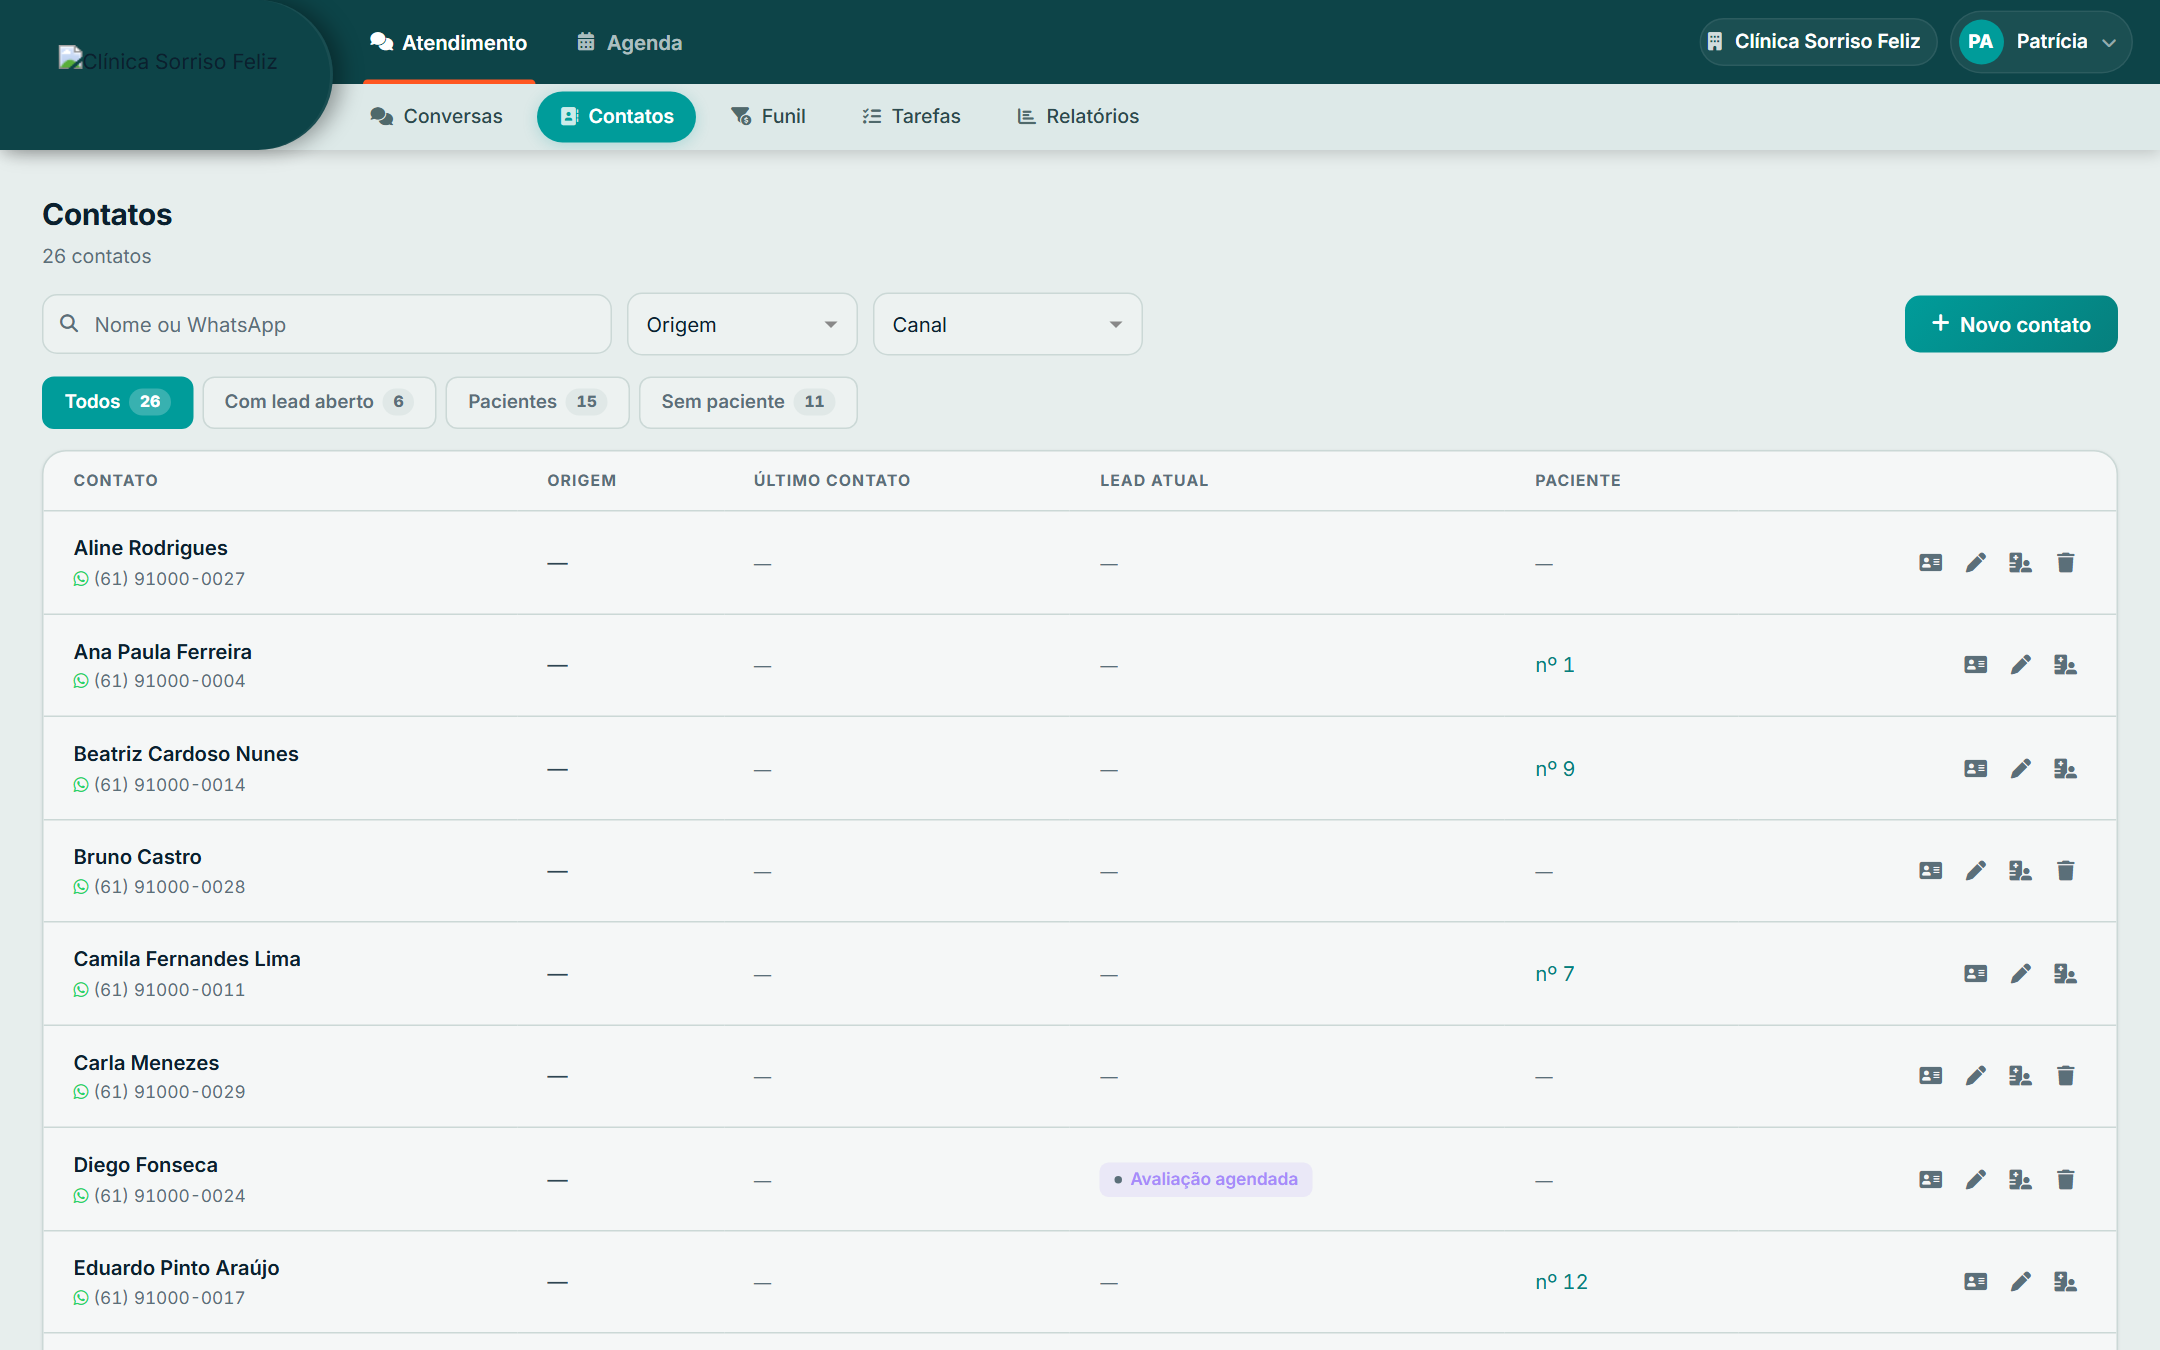Filter by Pacientes chip

click(x=537, y=402)
